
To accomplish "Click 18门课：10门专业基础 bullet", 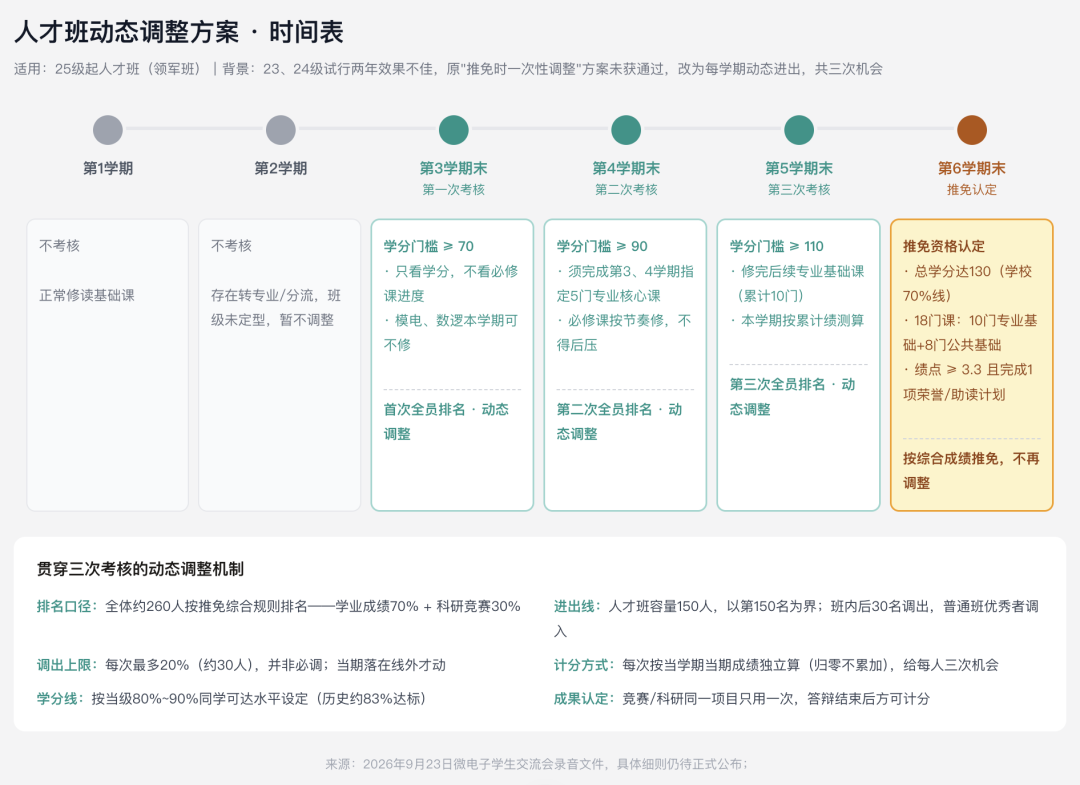I will tap(970, 333).
